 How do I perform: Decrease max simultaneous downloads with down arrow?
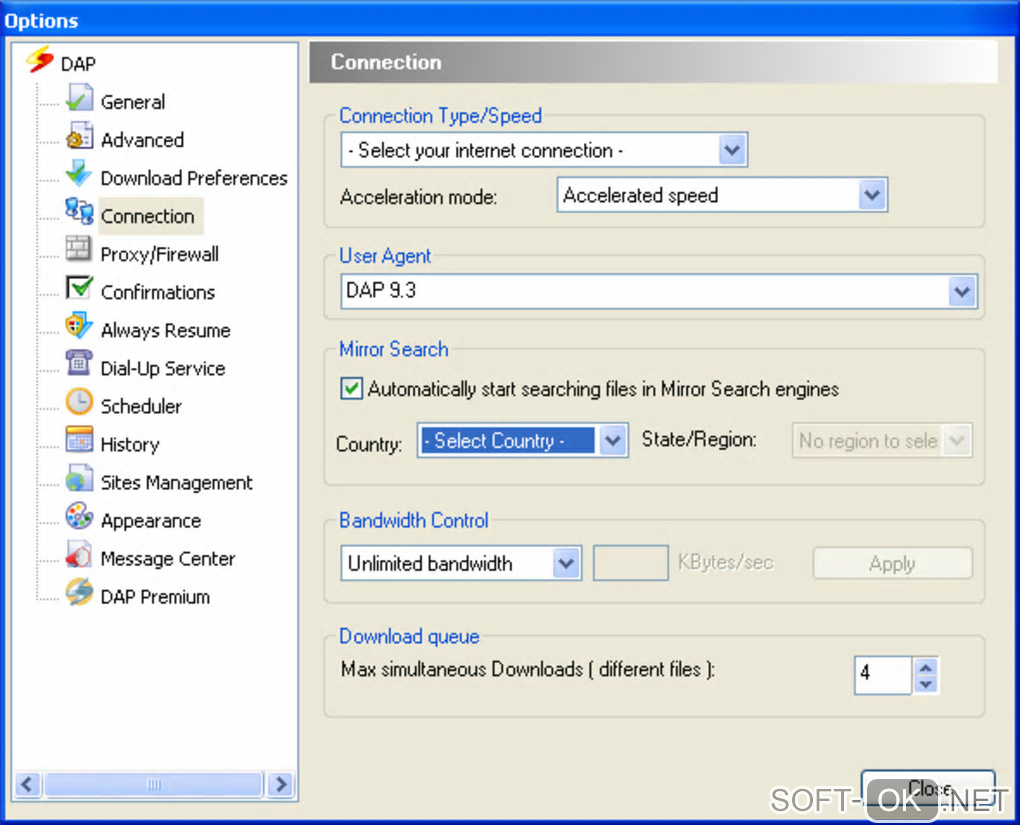926,684
